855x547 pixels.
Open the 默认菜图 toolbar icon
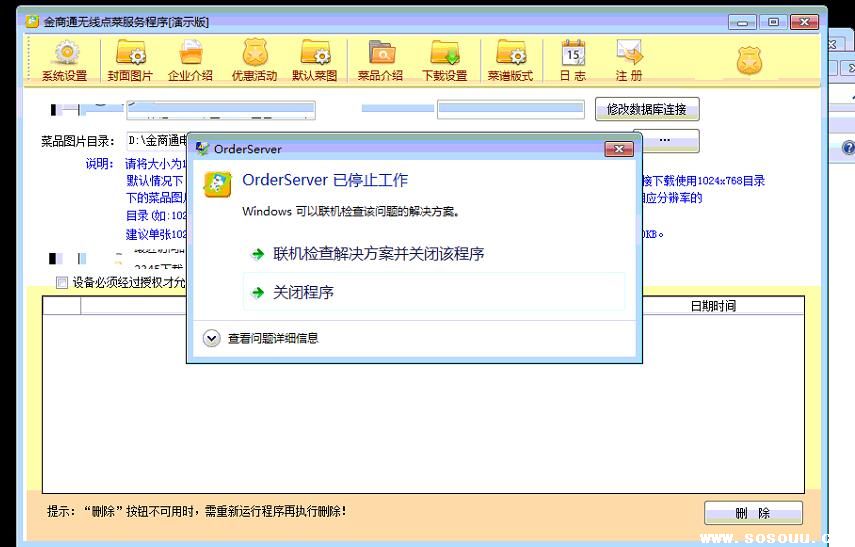tap(315, 61)
